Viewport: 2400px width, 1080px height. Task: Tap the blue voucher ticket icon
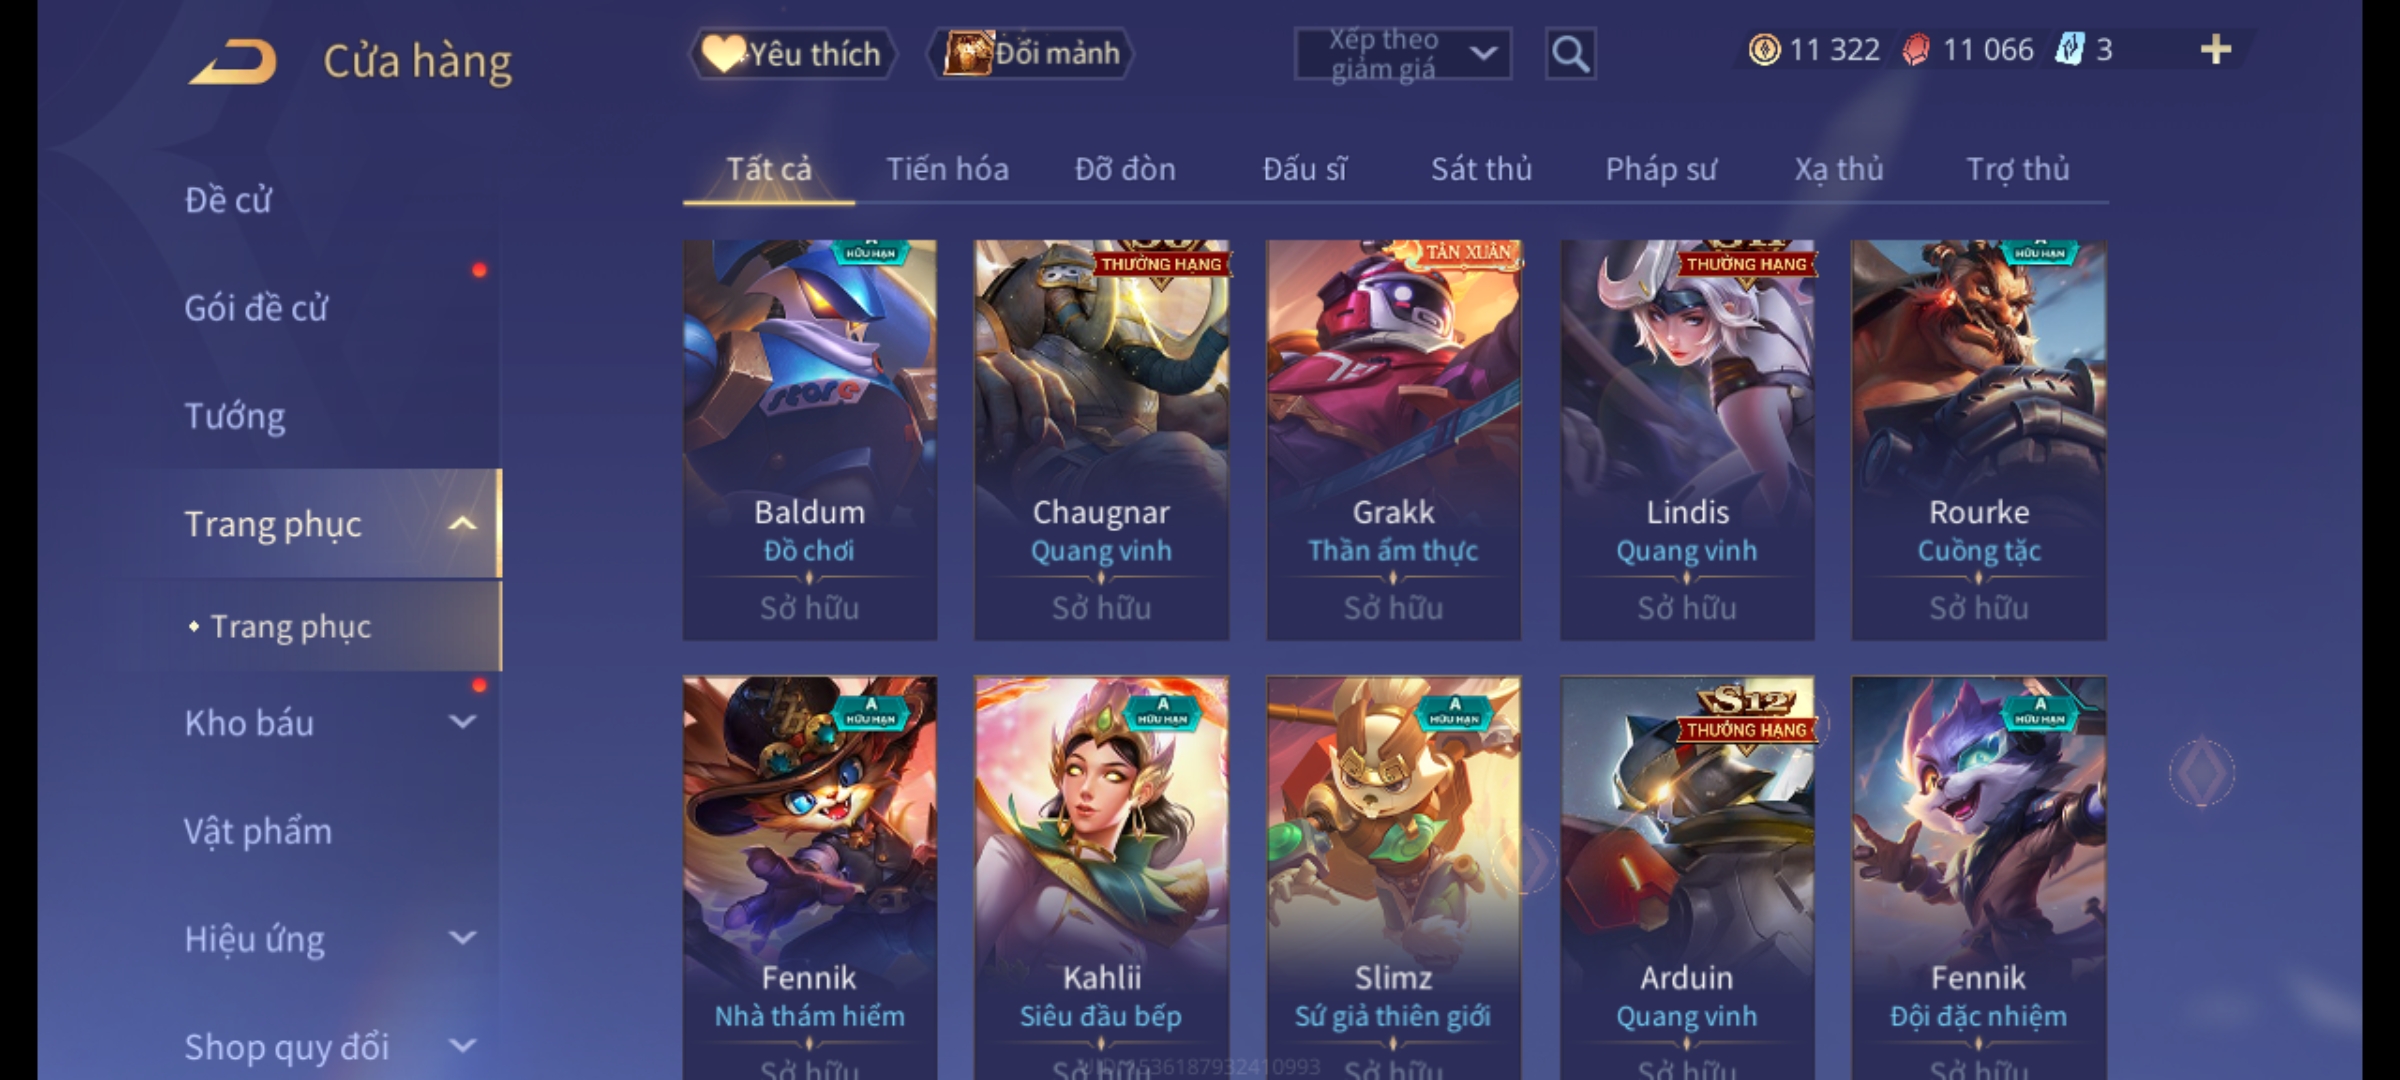pyautogui.click(x=2068, y=49)
